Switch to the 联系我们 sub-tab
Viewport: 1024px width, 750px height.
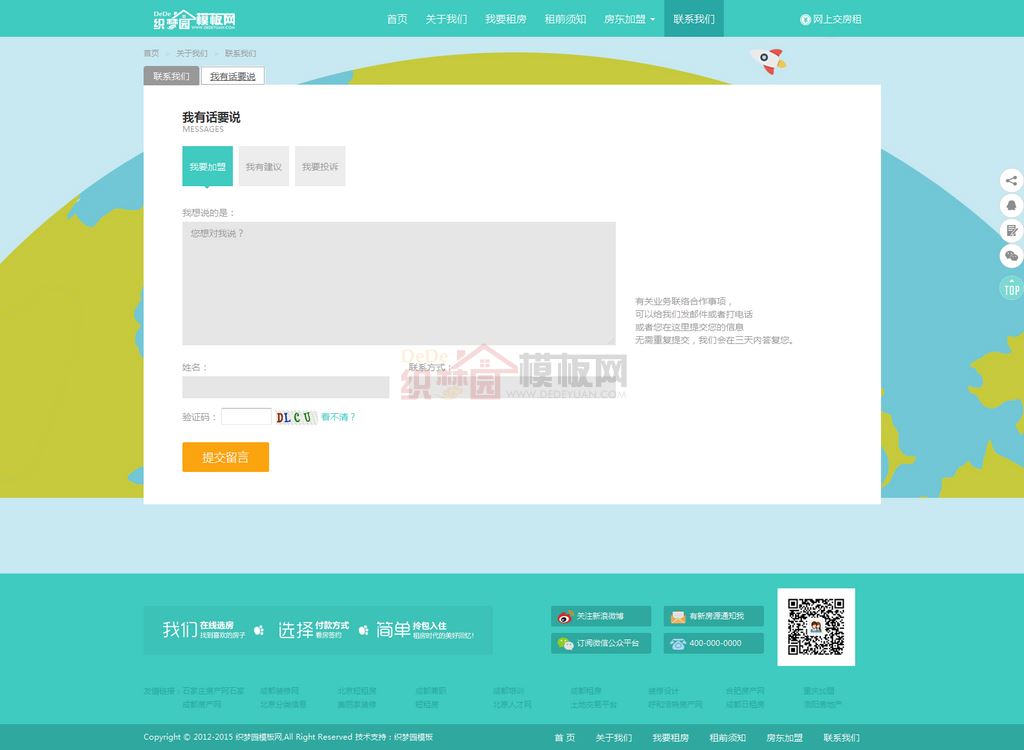[171, 76]
